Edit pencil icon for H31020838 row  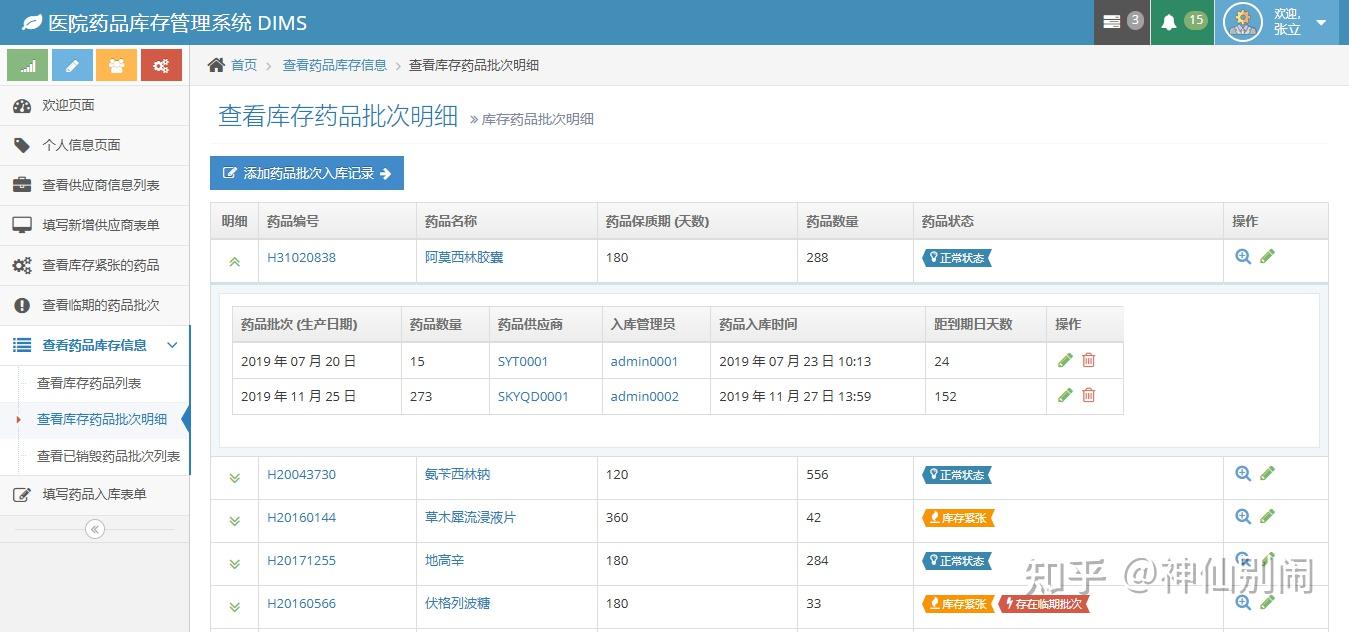[1267, 256]
